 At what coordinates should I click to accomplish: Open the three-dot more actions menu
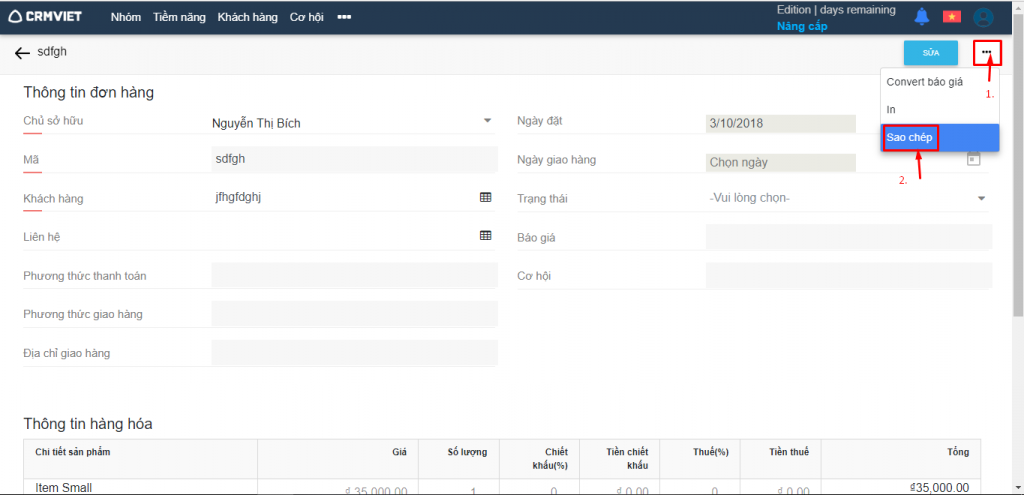(986, 52)
